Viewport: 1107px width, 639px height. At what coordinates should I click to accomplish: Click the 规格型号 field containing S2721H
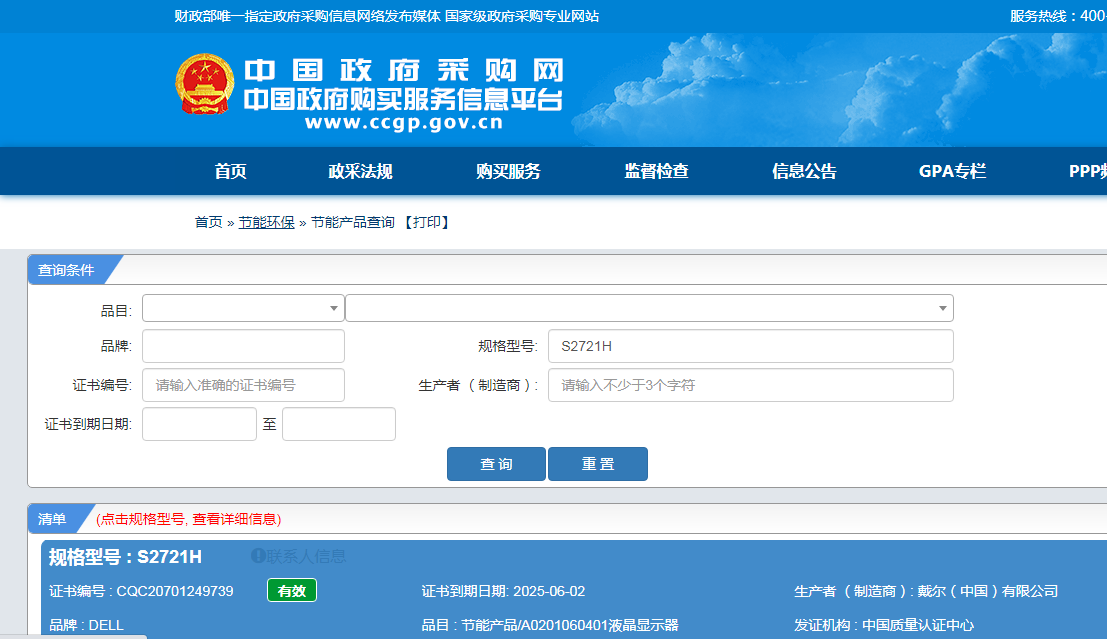(751, 346)
